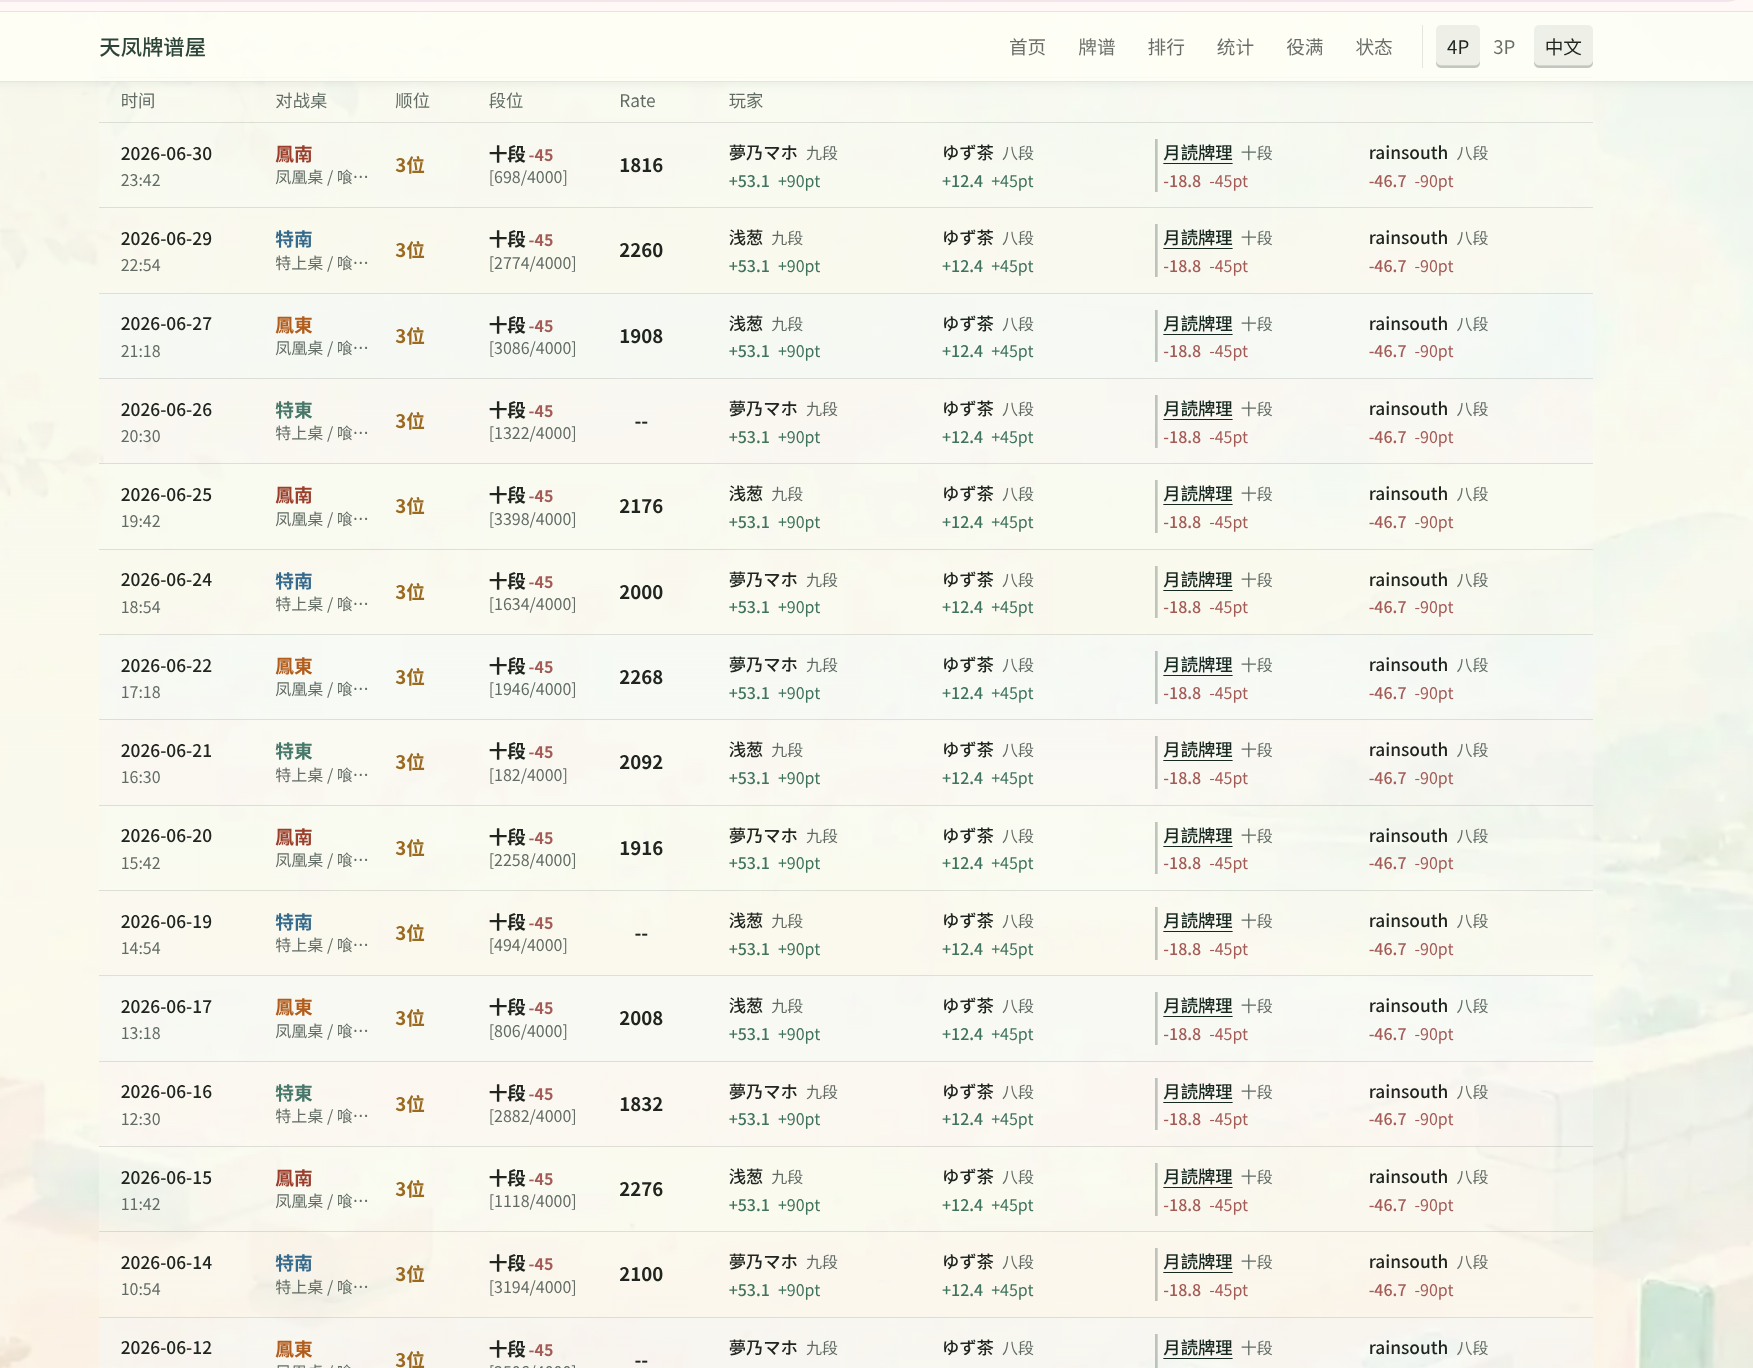1753x1368 pixels.
Task: Switch to 3P mode
Action: (x=1503, y=47)
